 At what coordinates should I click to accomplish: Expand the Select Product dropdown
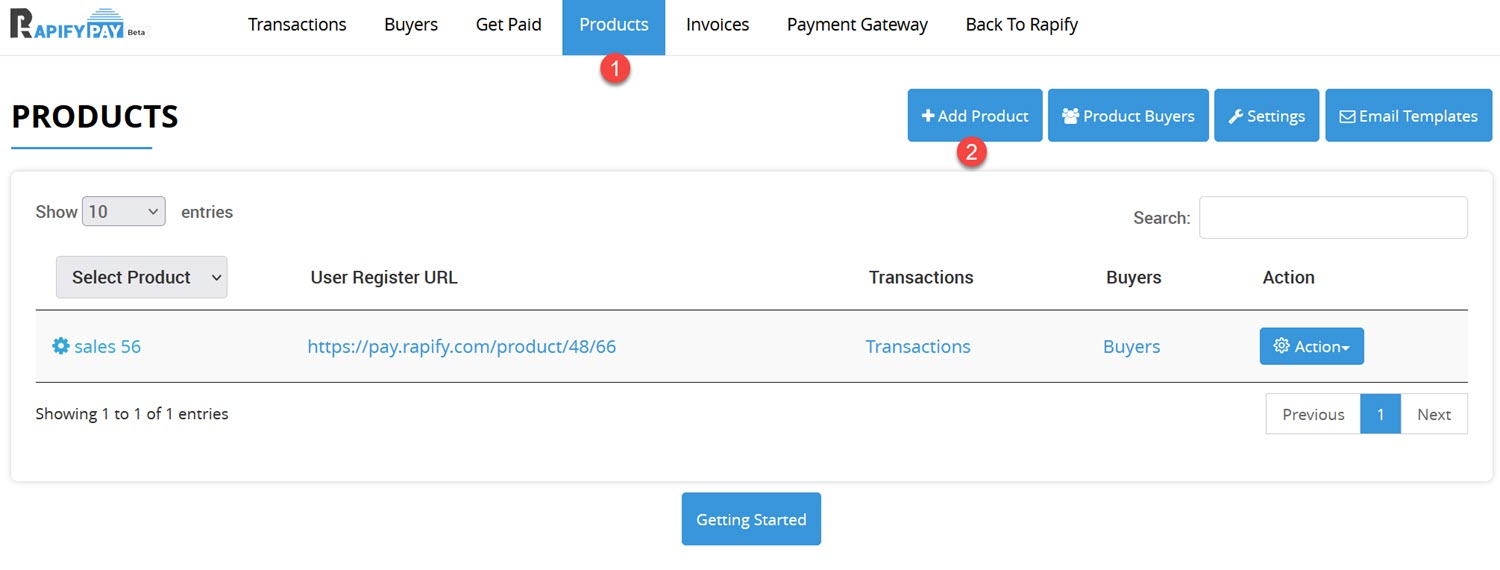point(141,277)
